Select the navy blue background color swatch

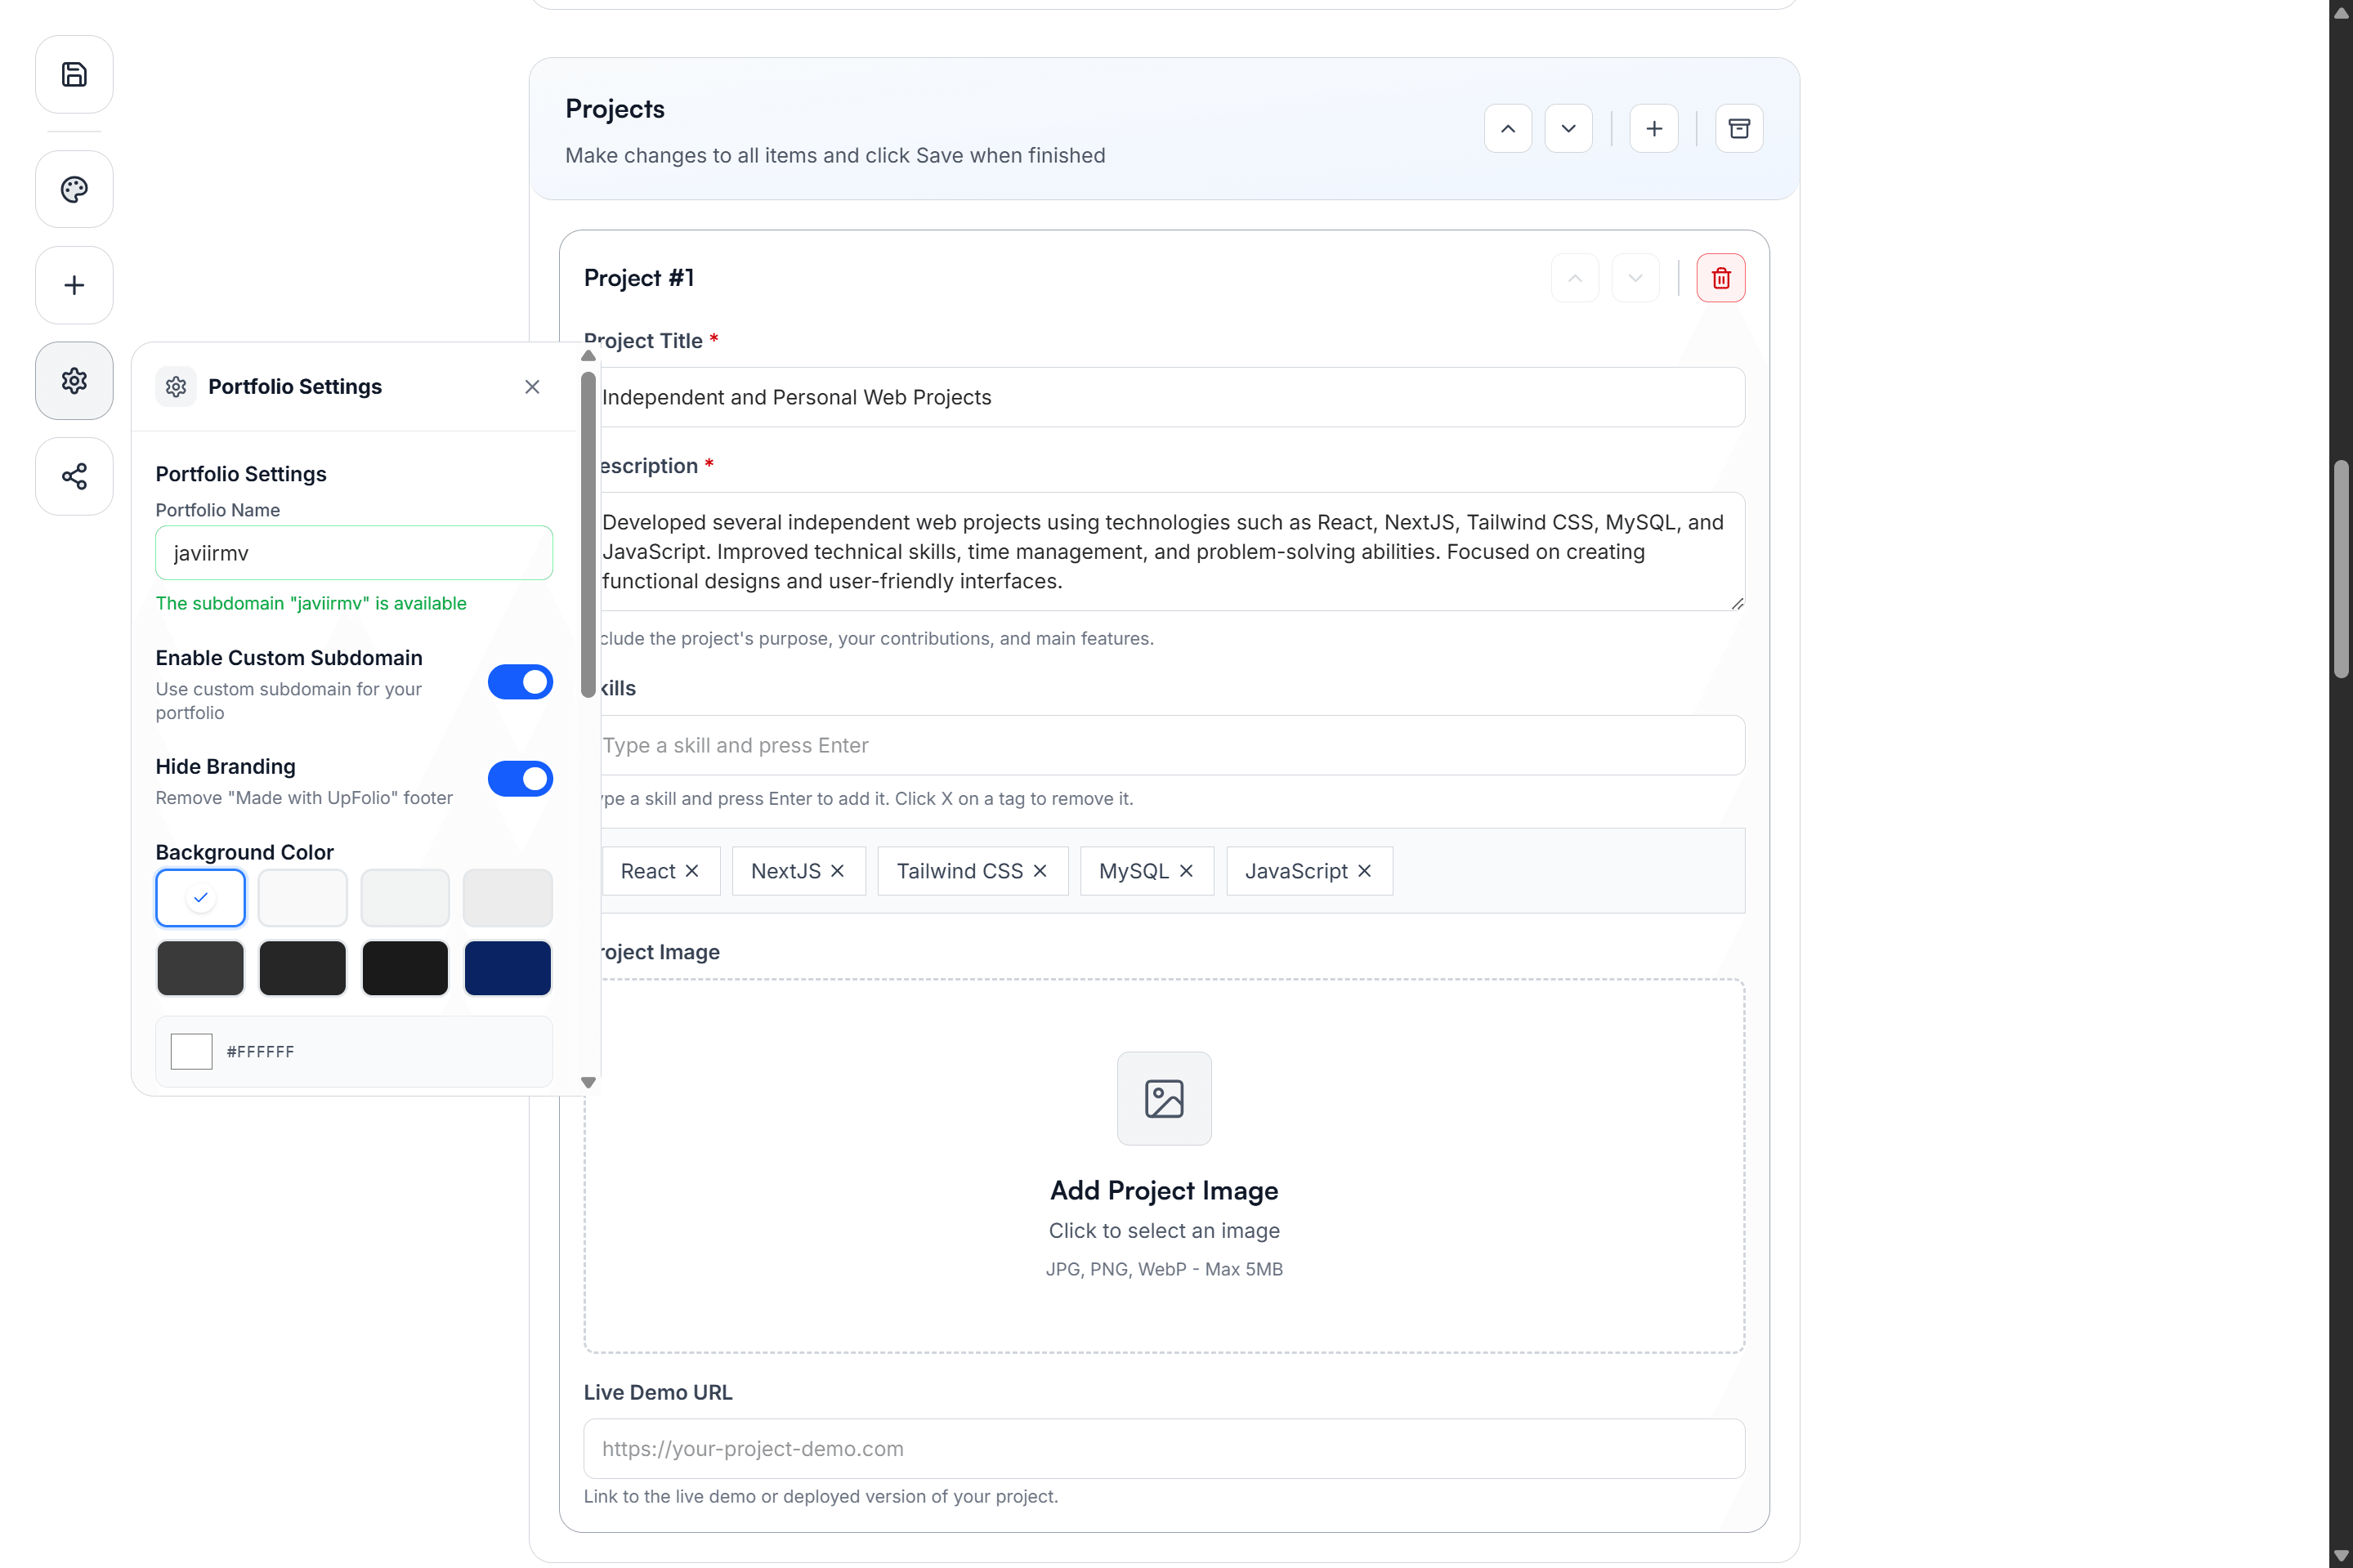point(507,967)
